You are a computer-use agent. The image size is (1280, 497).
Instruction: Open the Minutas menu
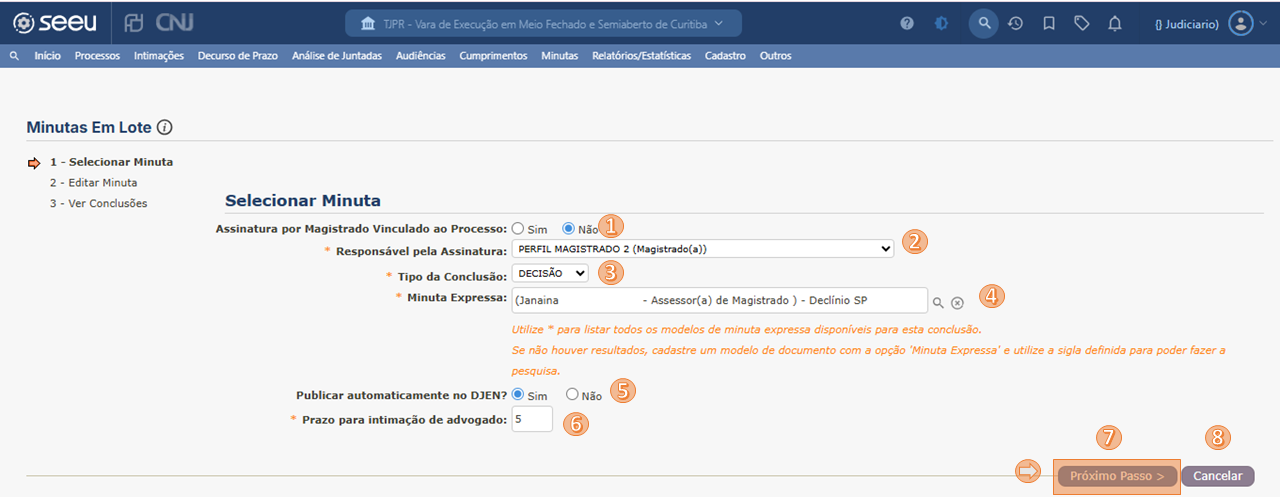pos(559,56)
